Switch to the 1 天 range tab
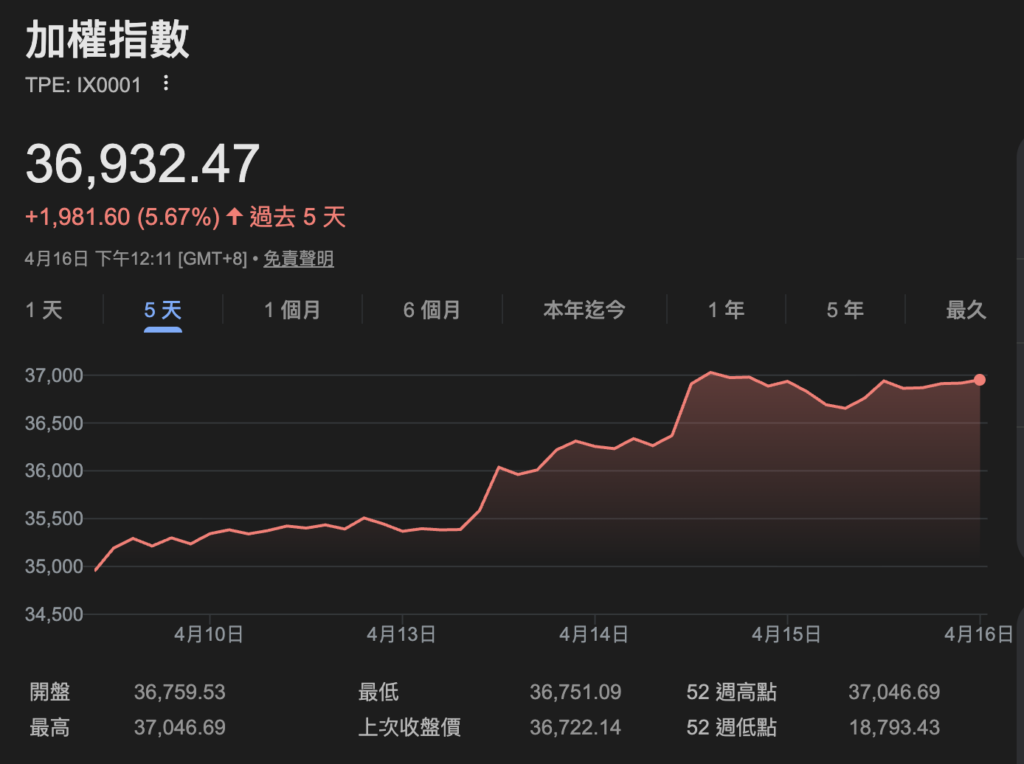 pos(44,310)
